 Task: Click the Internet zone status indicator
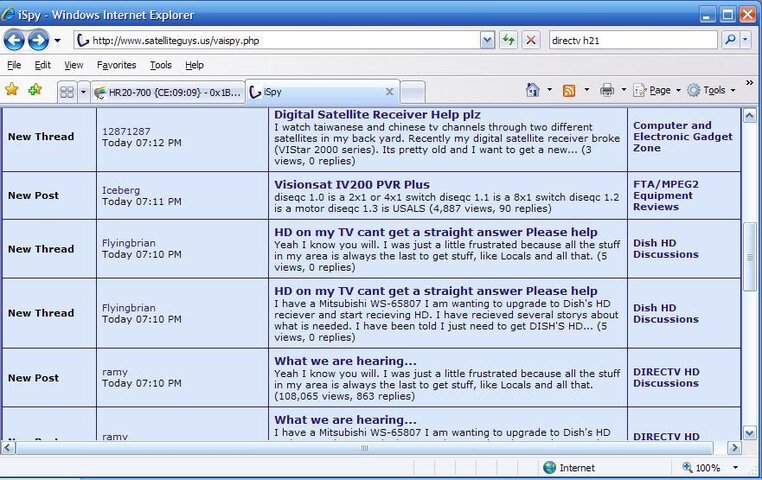pyautogui.click(x=569, y=467)
